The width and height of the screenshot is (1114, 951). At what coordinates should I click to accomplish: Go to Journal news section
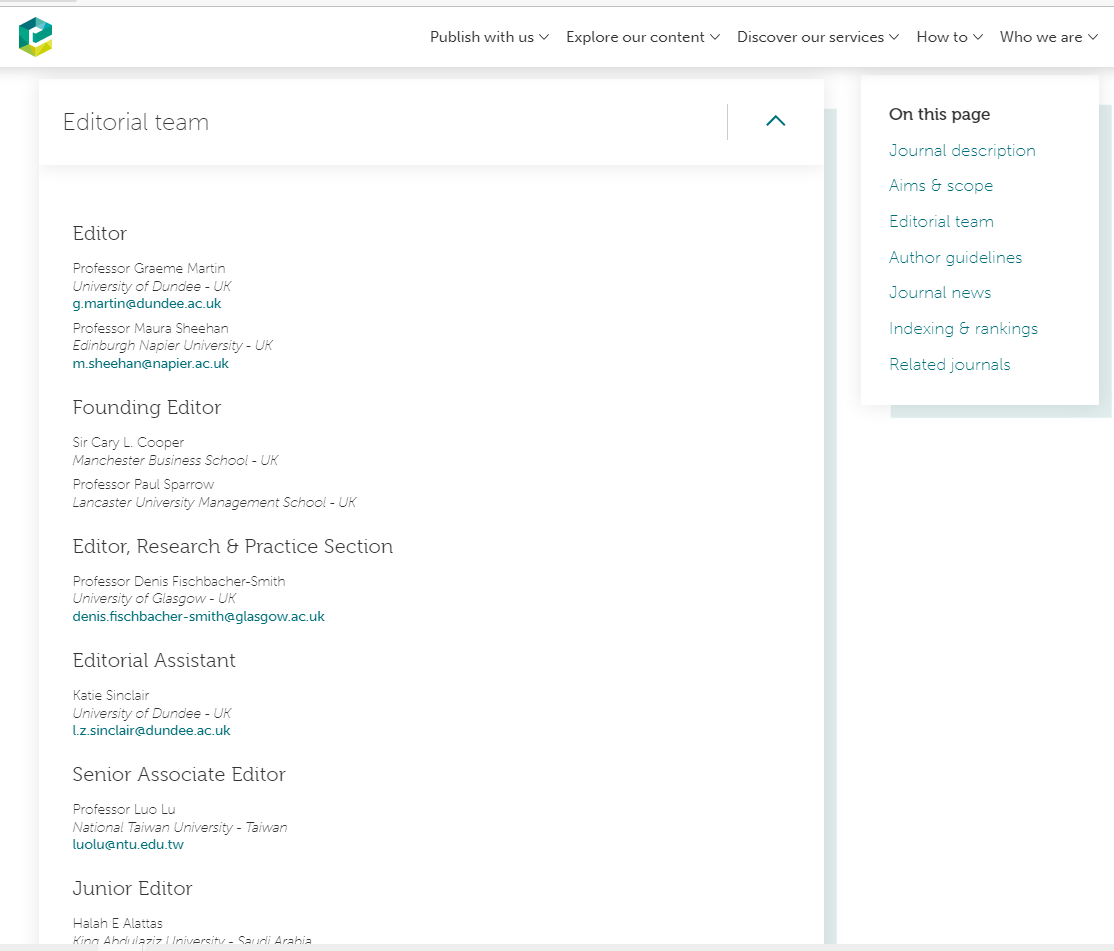(940, 293)
